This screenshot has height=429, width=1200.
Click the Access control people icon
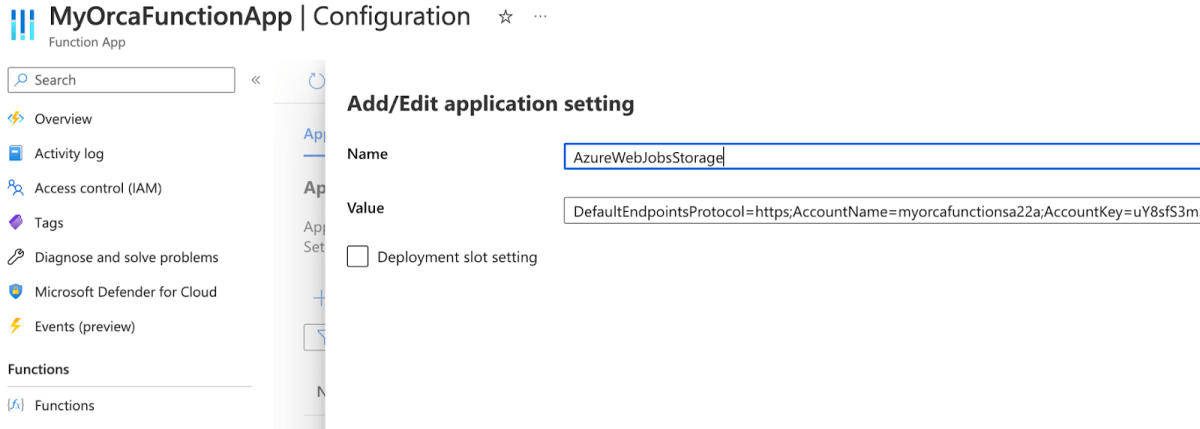tap(15, 188)
